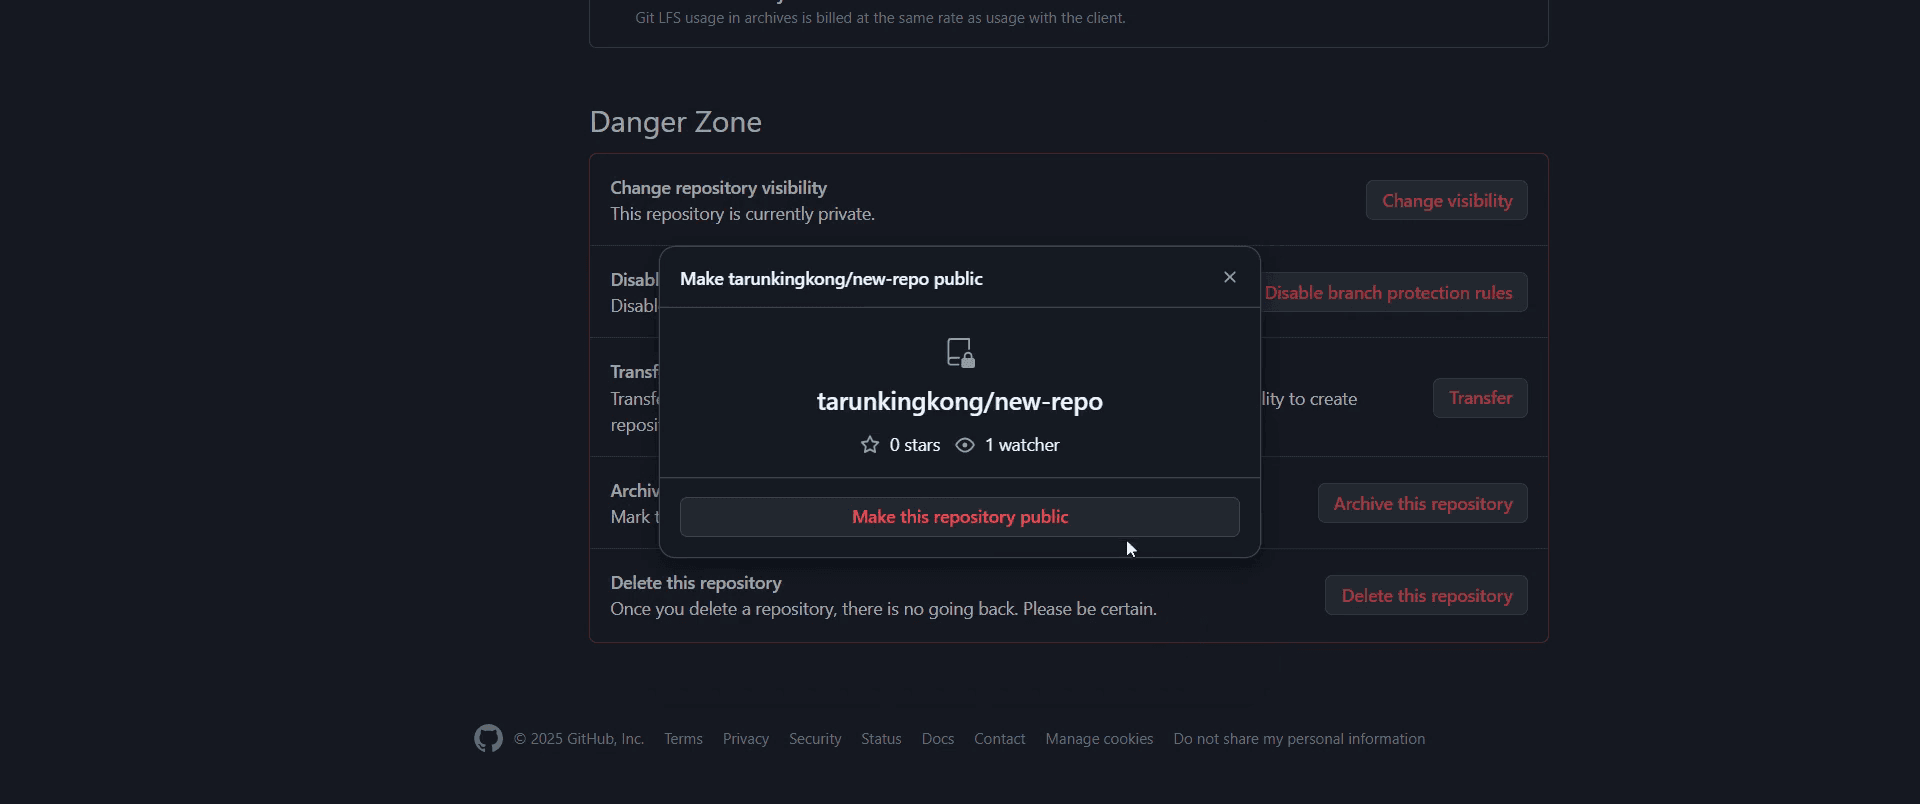Click the private repository lock icon in dialog
Screen dimensions: 1920x804
[960, 353]
